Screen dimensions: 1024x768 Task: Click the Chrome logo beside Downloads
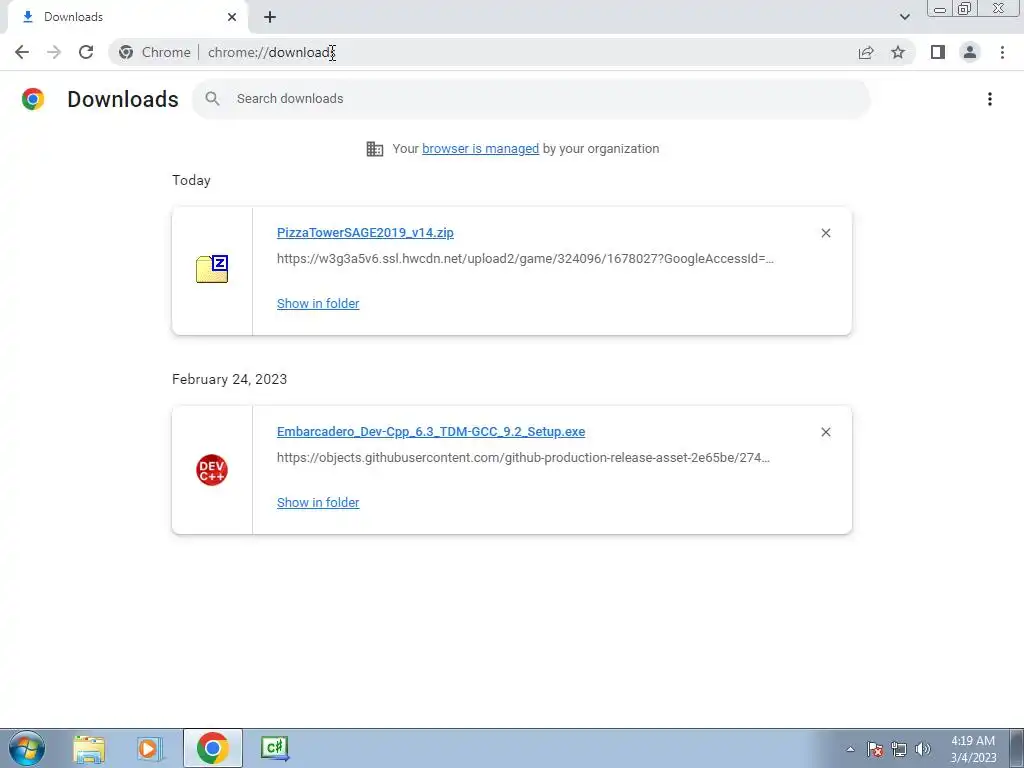coord(33,99)
